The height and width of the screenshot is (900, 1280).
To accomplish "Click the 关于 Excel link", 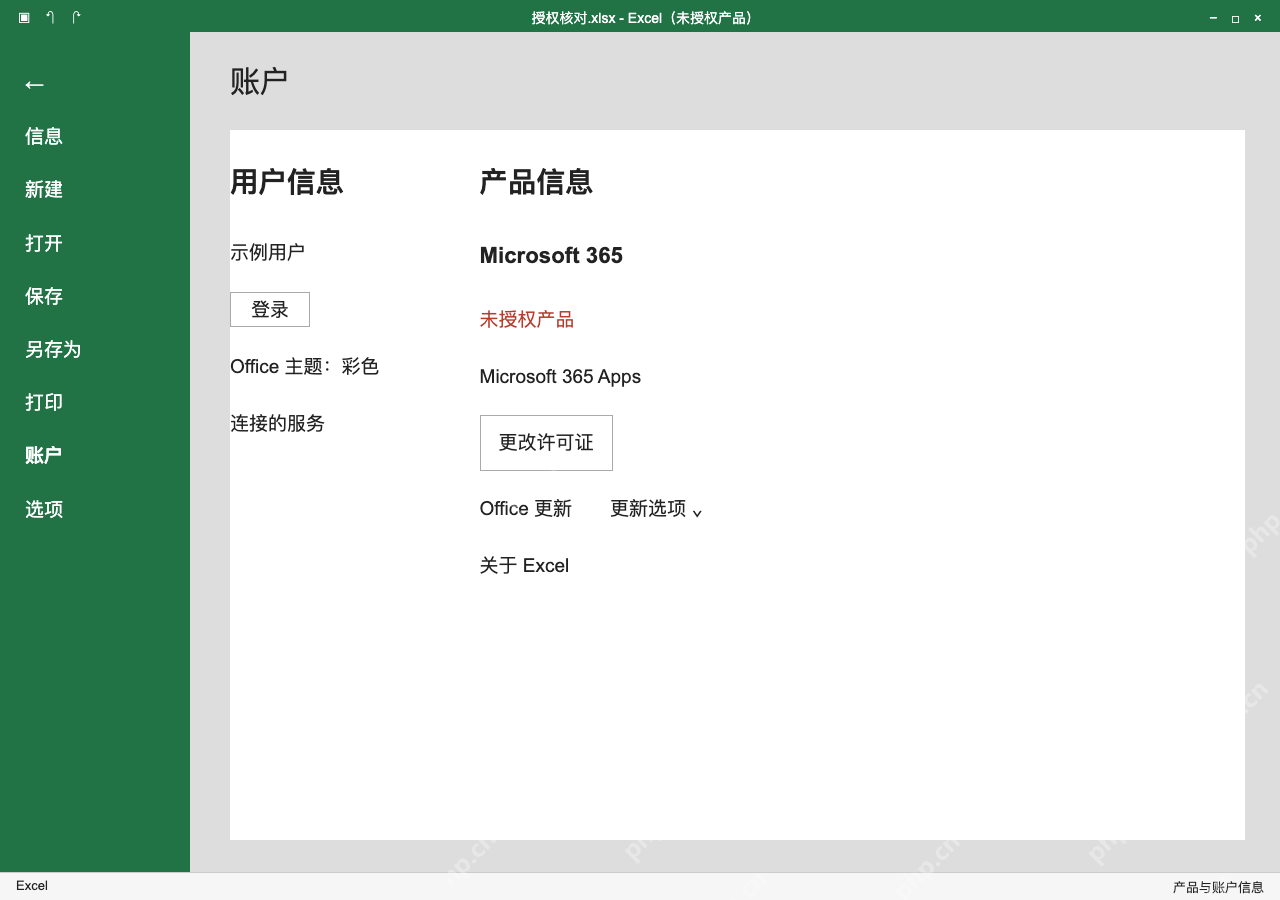I will pyautogui.click(x=524, y=566).
